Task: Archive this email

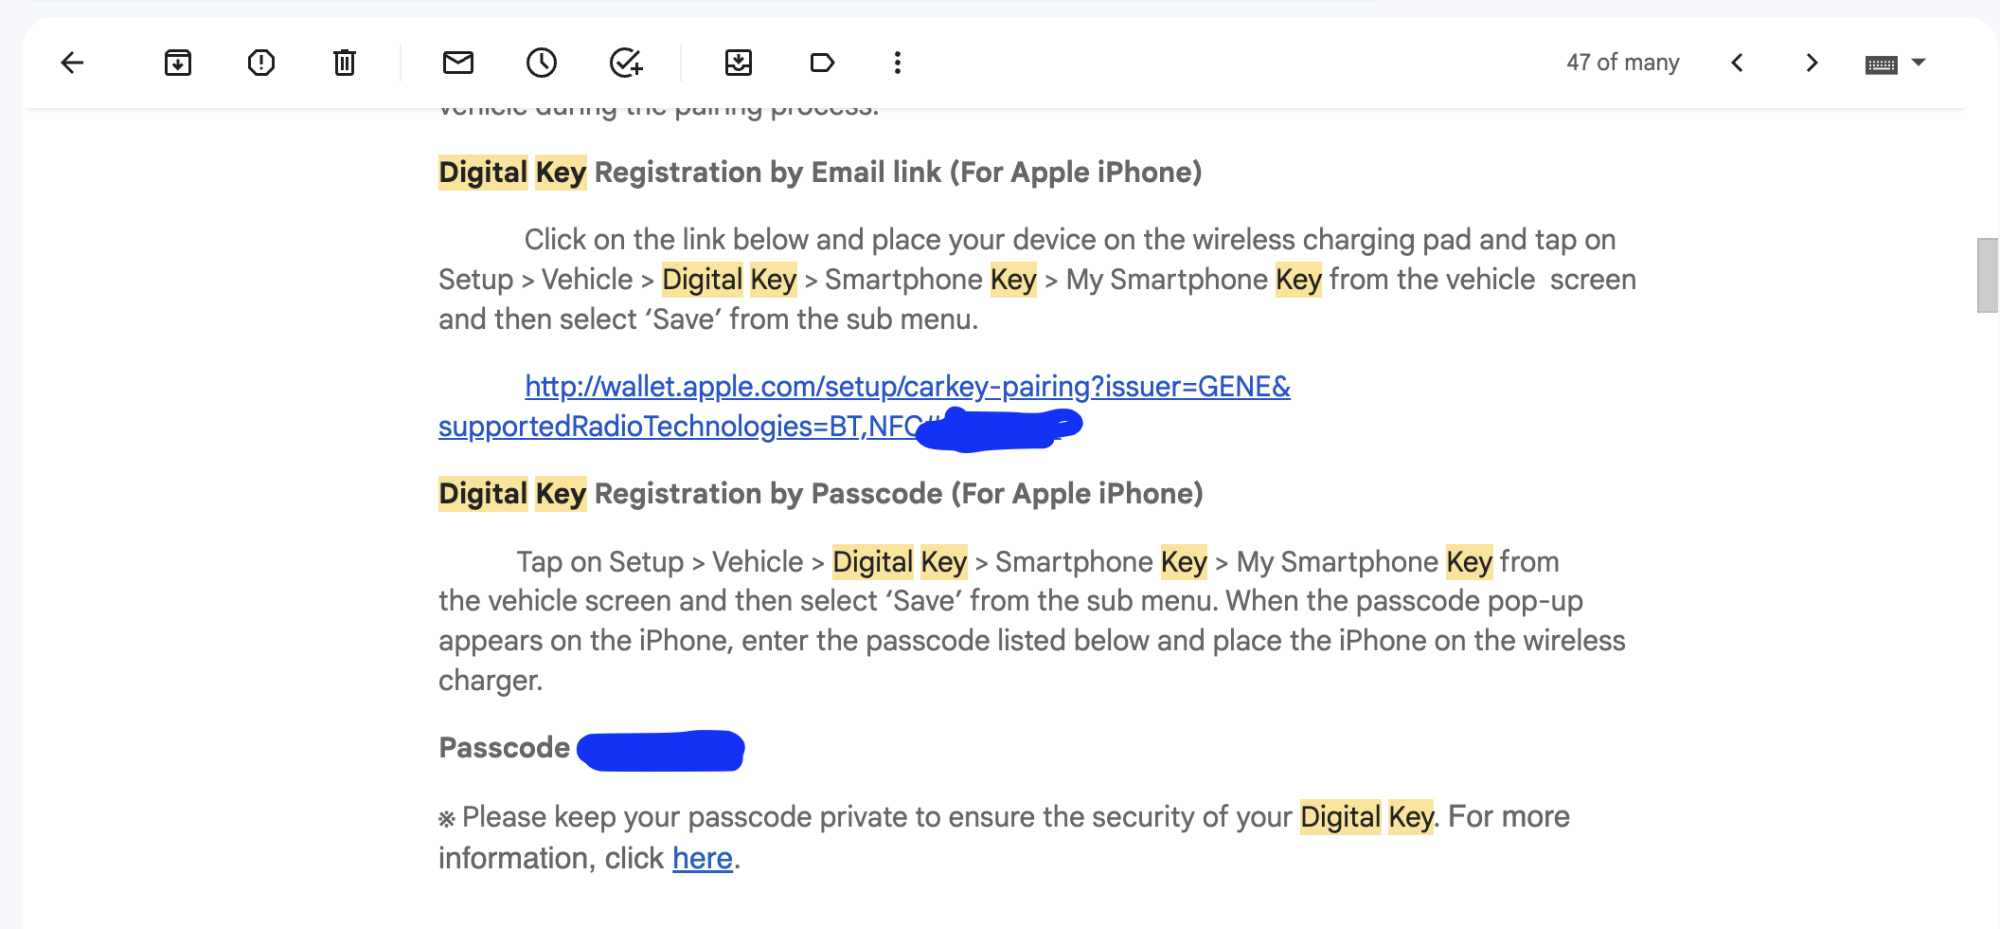Action: click(x=178, y=63)
